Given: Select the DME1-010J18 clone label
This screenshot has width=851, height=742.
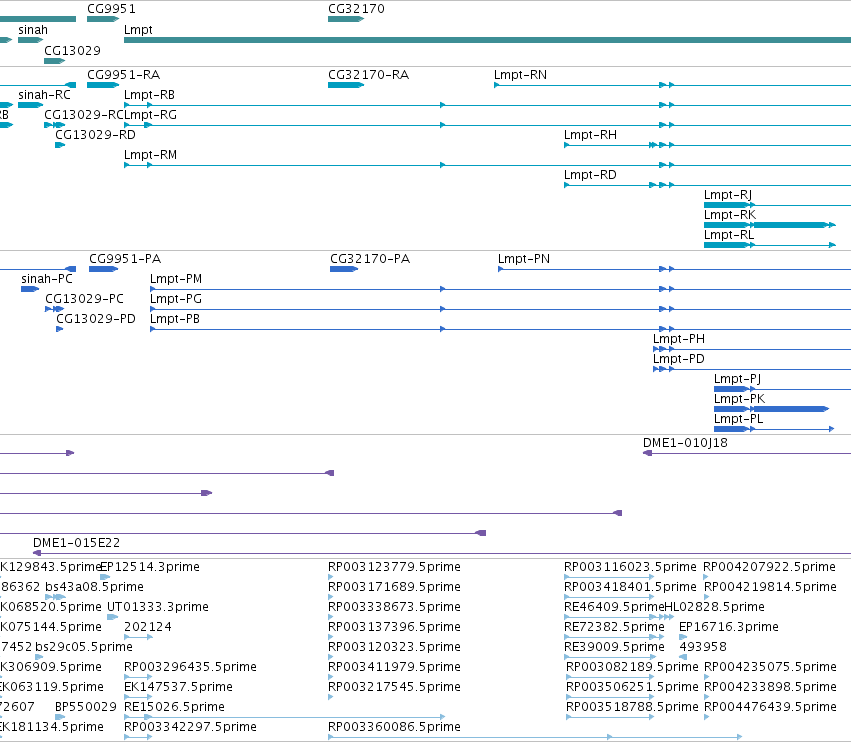Looking at the screenshot, I should coord(685,442).
